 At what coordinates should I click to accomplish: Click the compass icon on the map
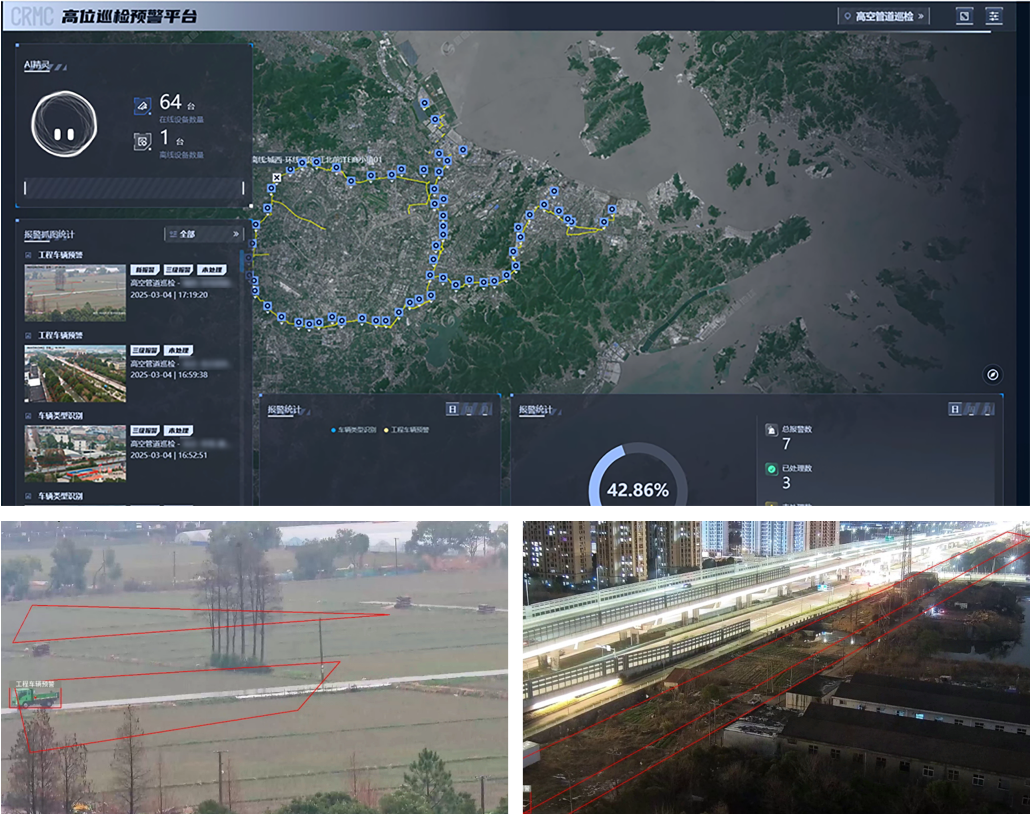992,374
